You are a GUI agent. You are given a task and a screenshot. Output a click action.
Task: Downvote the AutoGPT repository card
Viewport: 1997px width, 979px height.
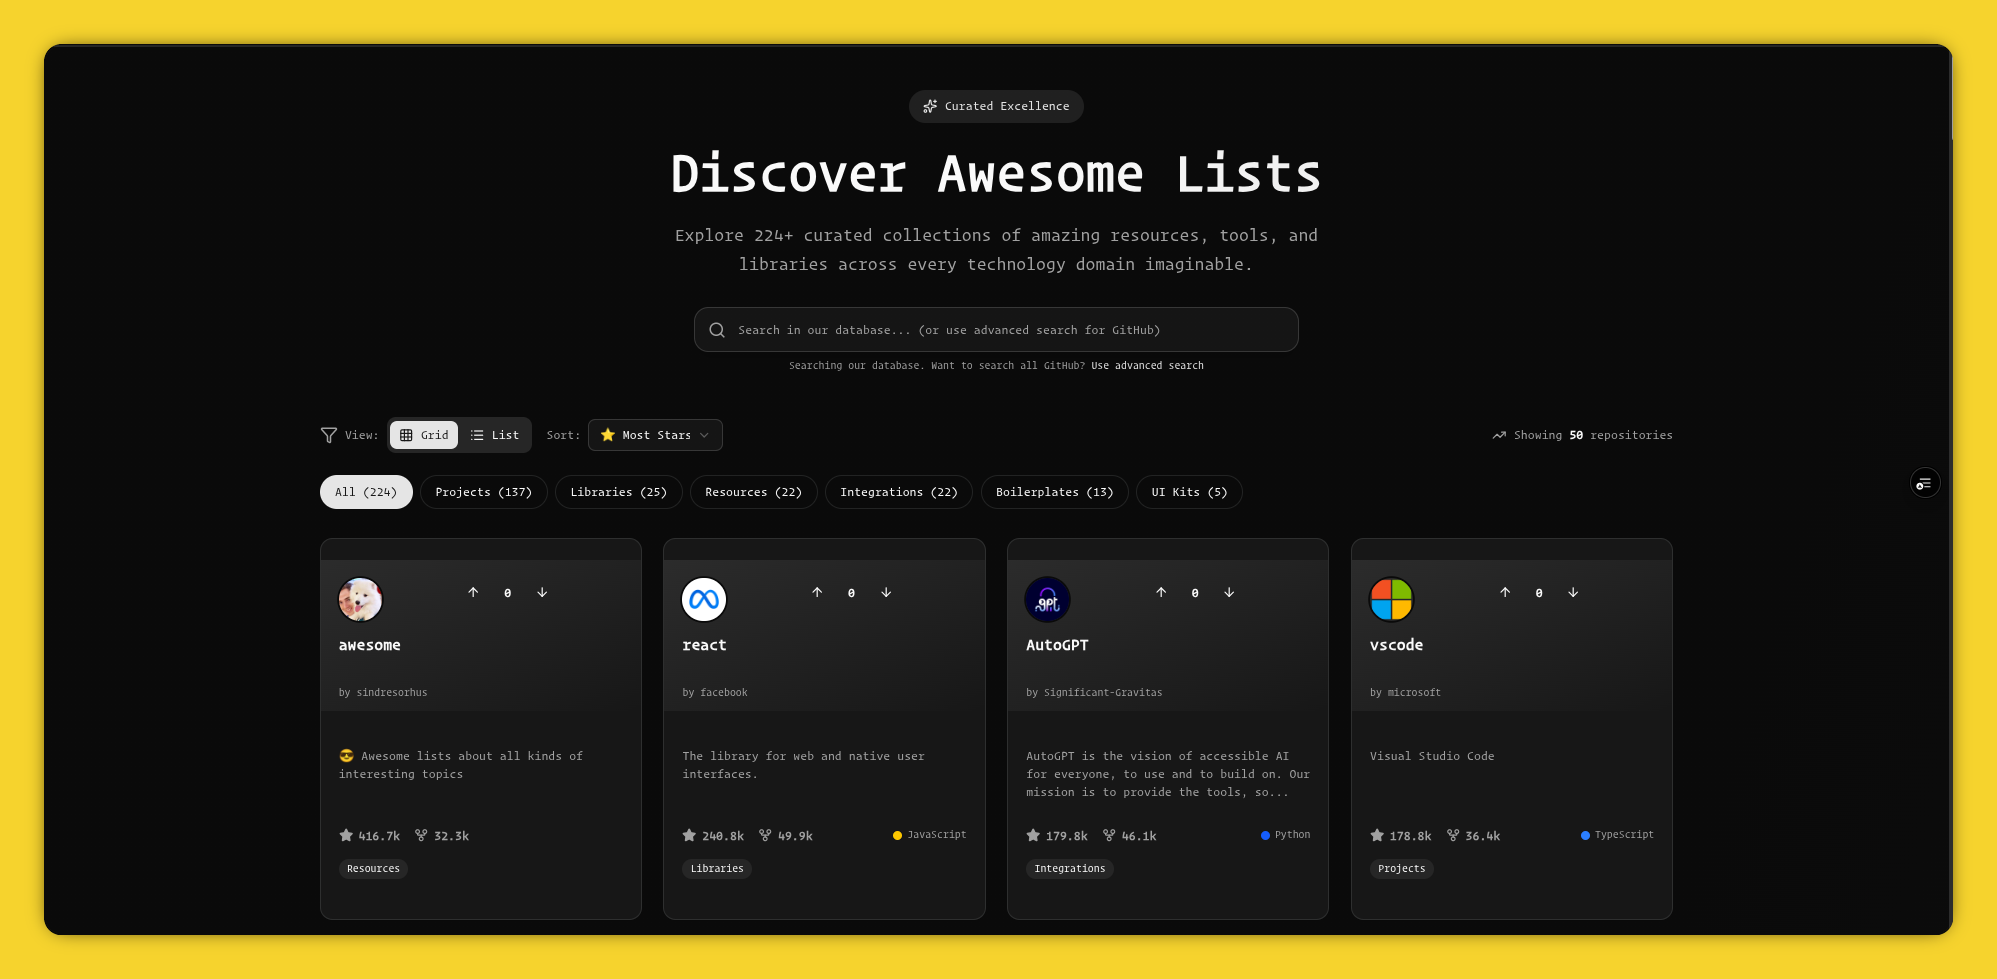pos(1229,593)
